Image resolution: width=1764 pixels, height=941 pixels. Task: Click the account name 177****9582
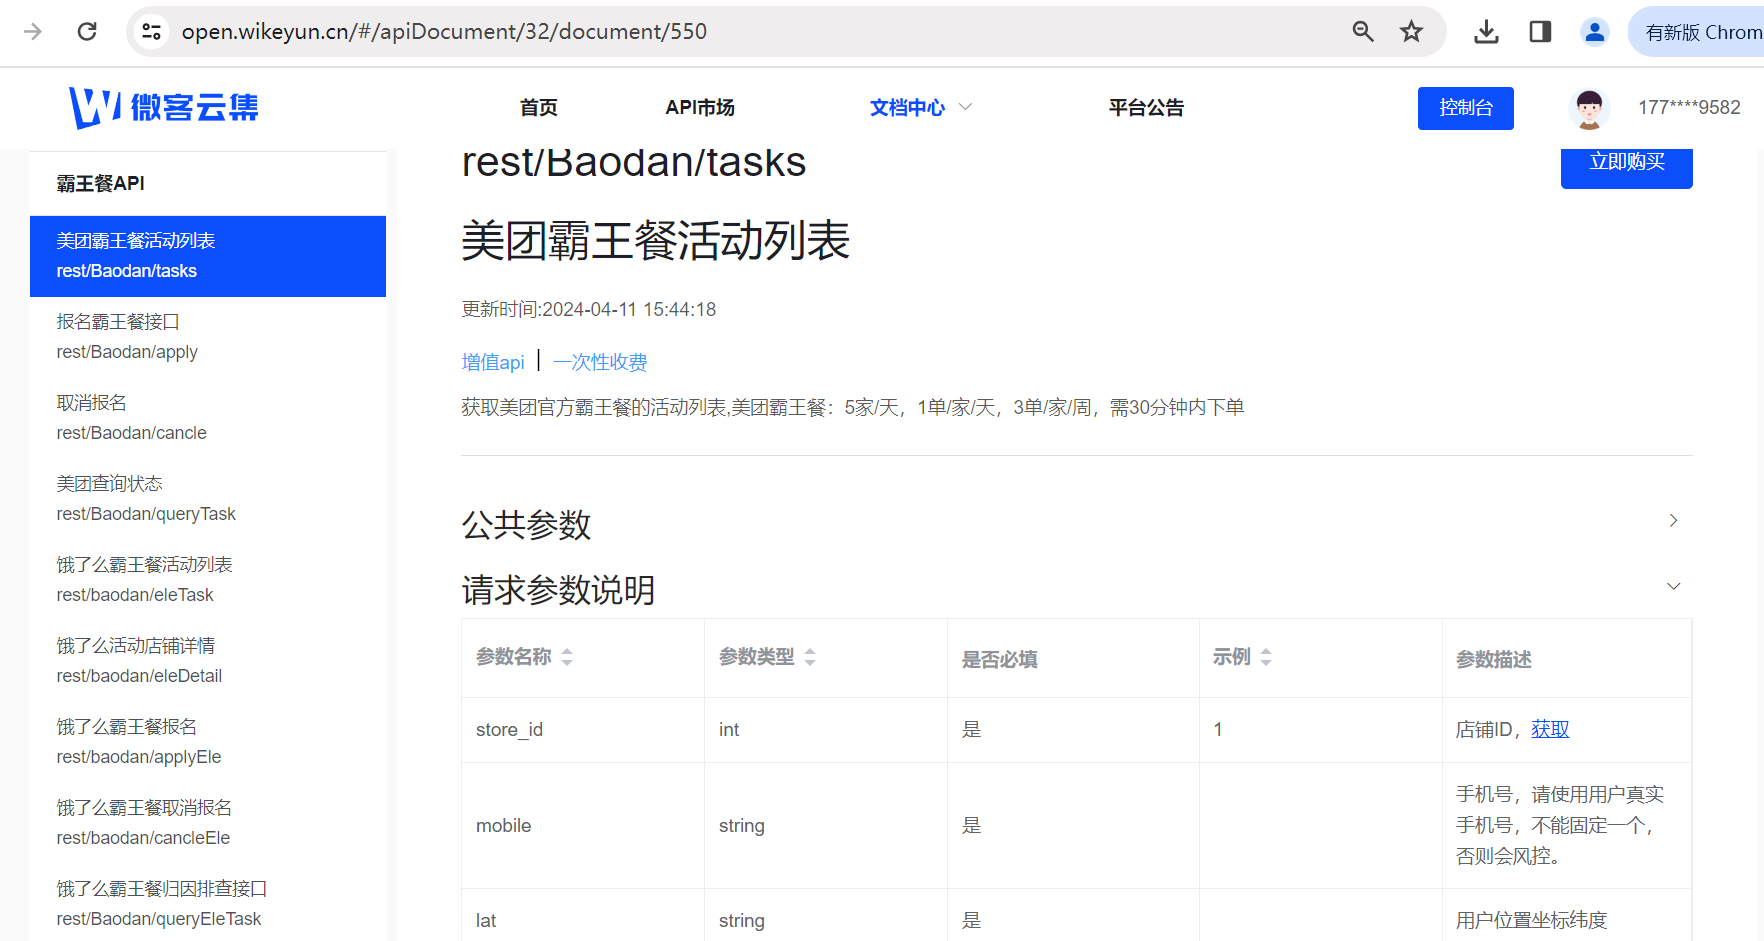[x=1689, y=107]
